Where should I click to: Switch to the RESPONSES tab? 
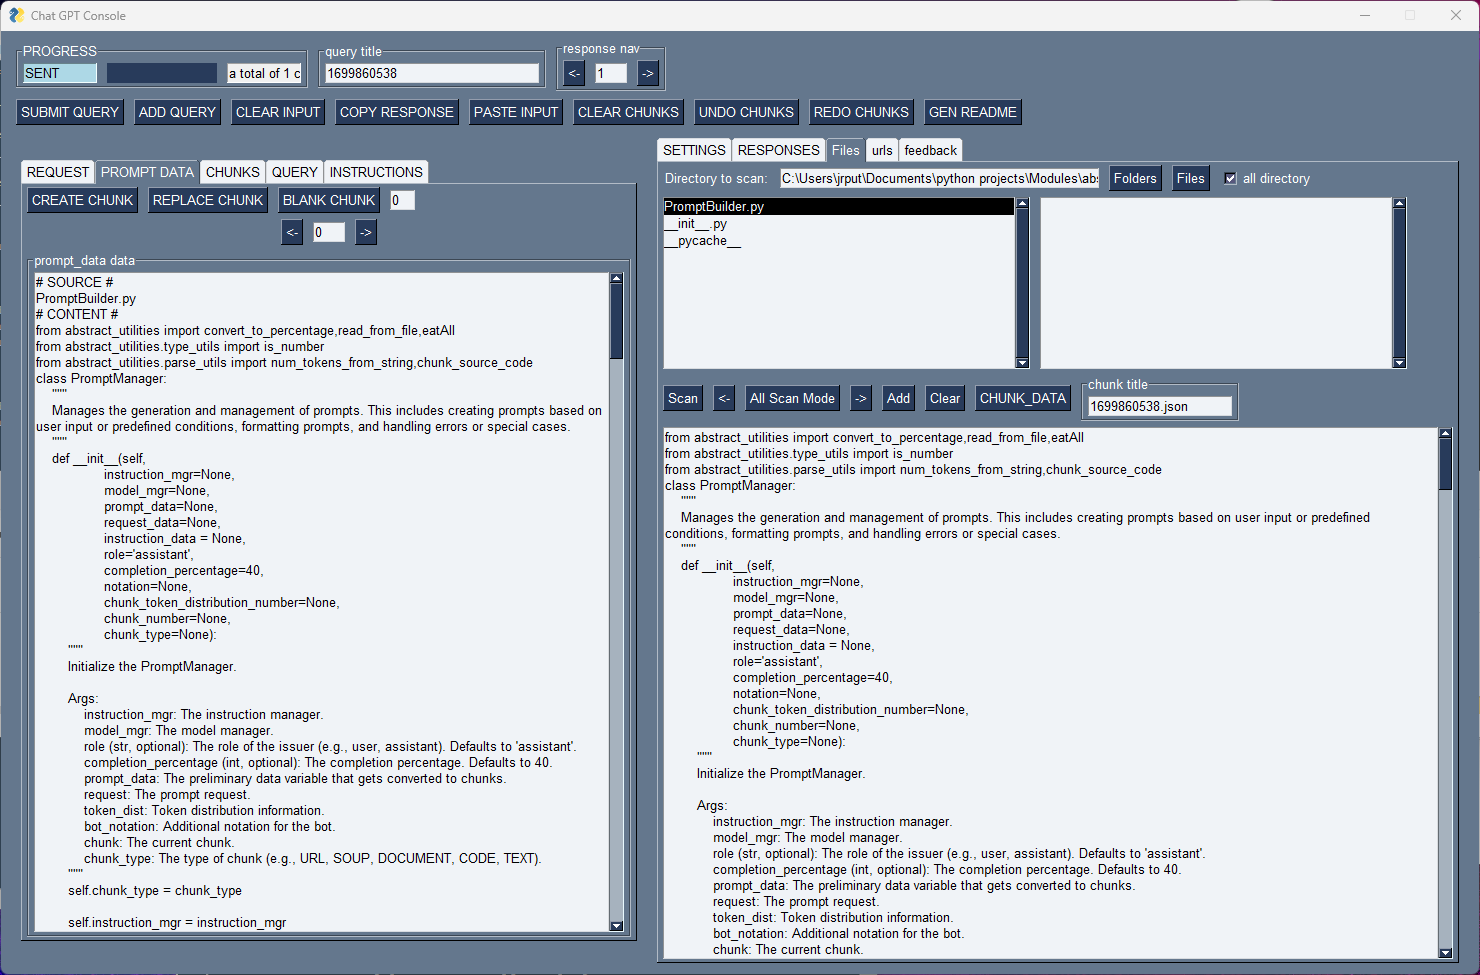[x=778, y=150]
